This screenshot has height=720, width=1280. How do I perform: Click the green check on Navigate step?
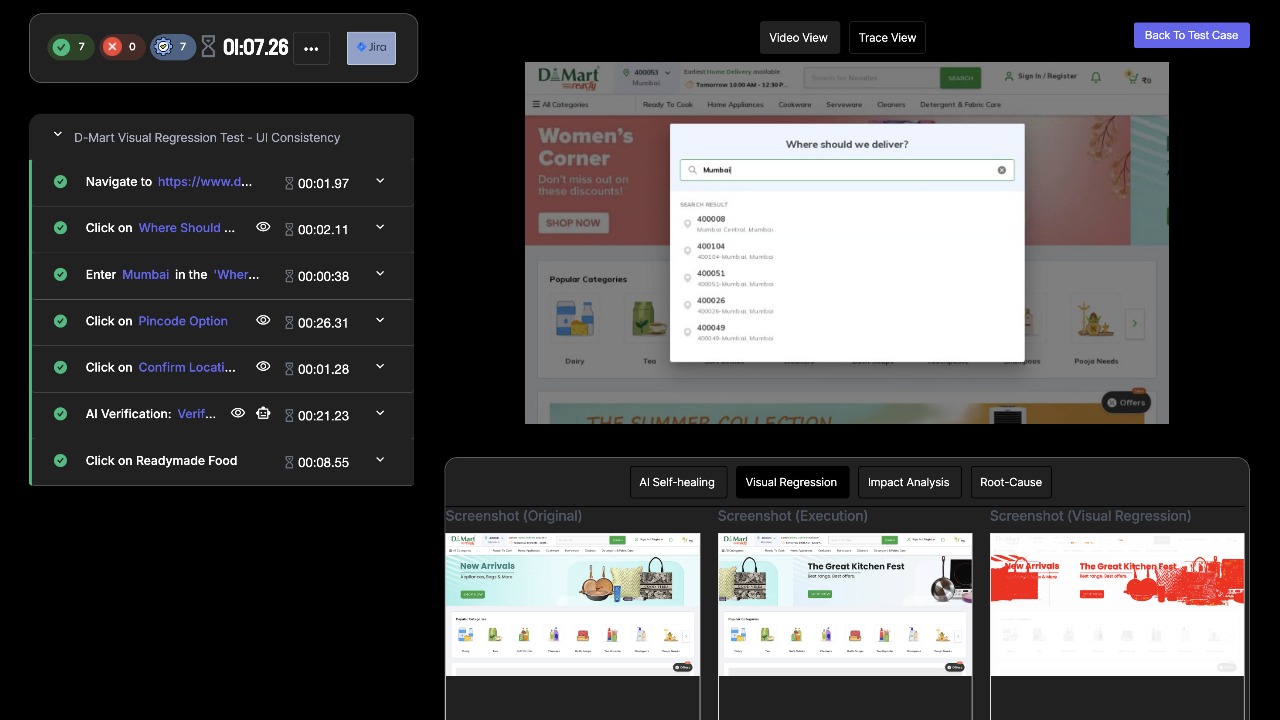click(60, 182)
